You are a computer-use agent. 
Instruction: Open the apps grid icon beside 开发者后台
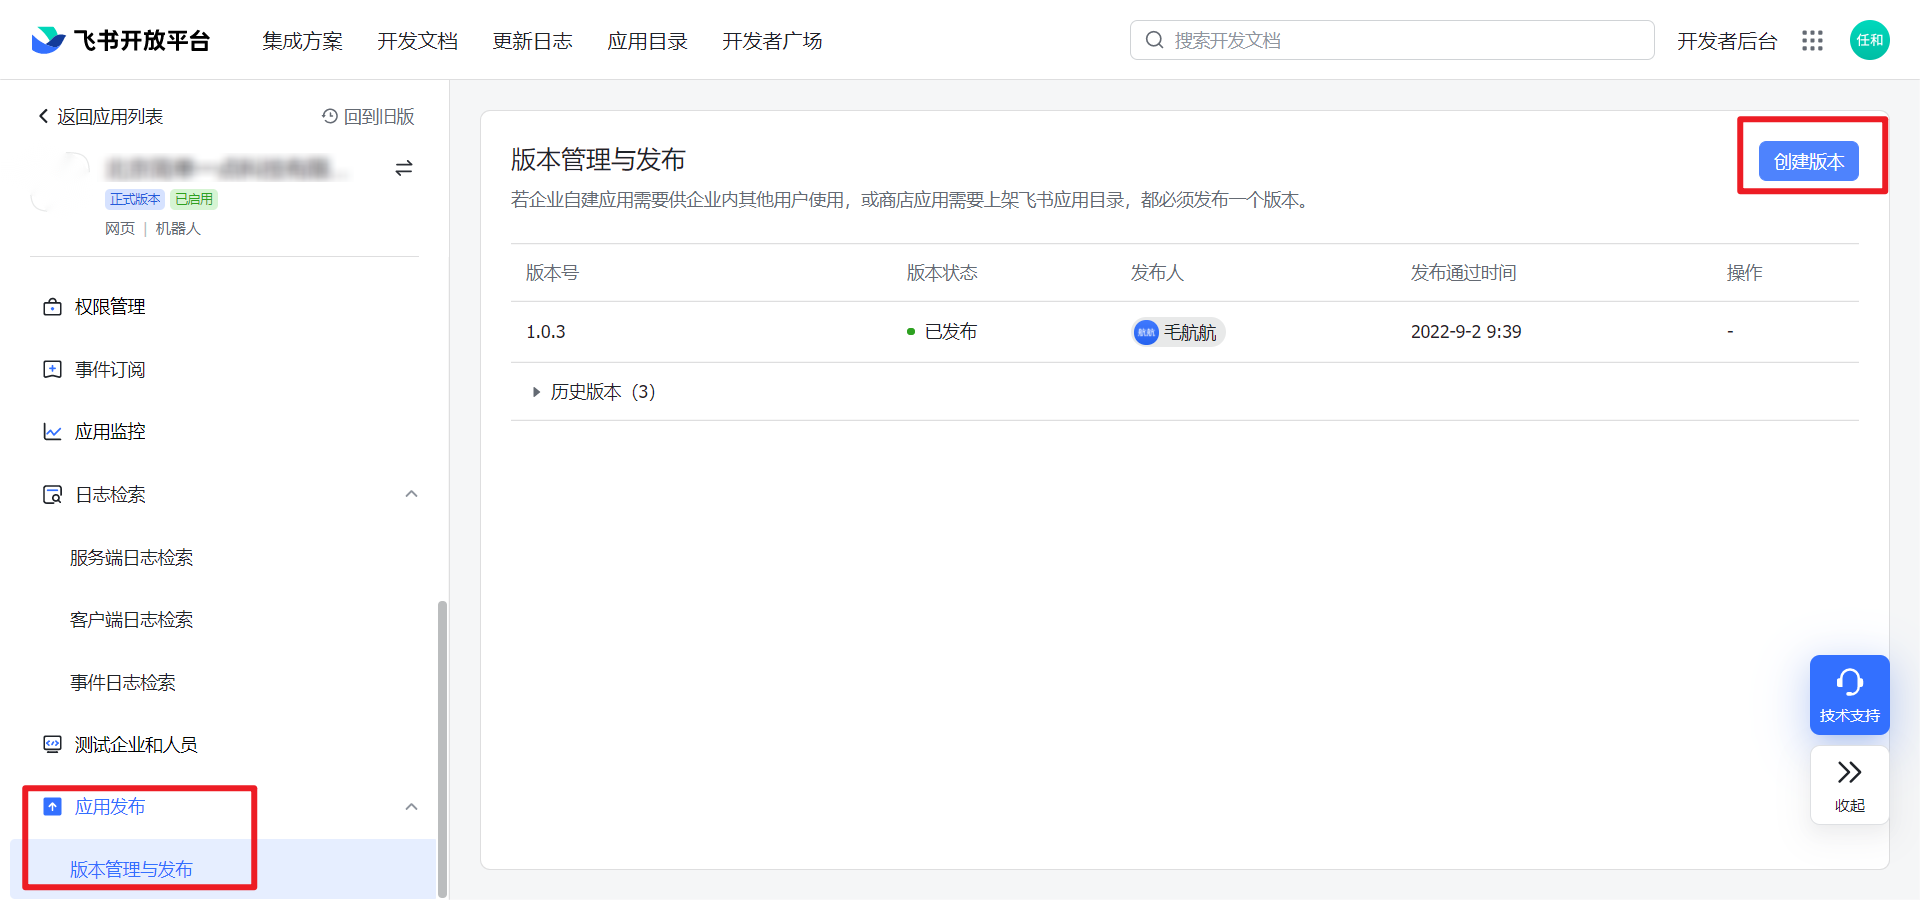coord(1813,41)
